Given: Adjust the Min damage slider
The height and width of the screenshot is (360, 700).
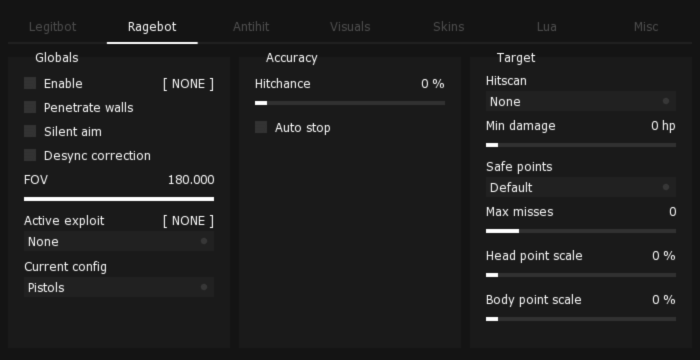Looking at the screenshot, I should (581, 145).
